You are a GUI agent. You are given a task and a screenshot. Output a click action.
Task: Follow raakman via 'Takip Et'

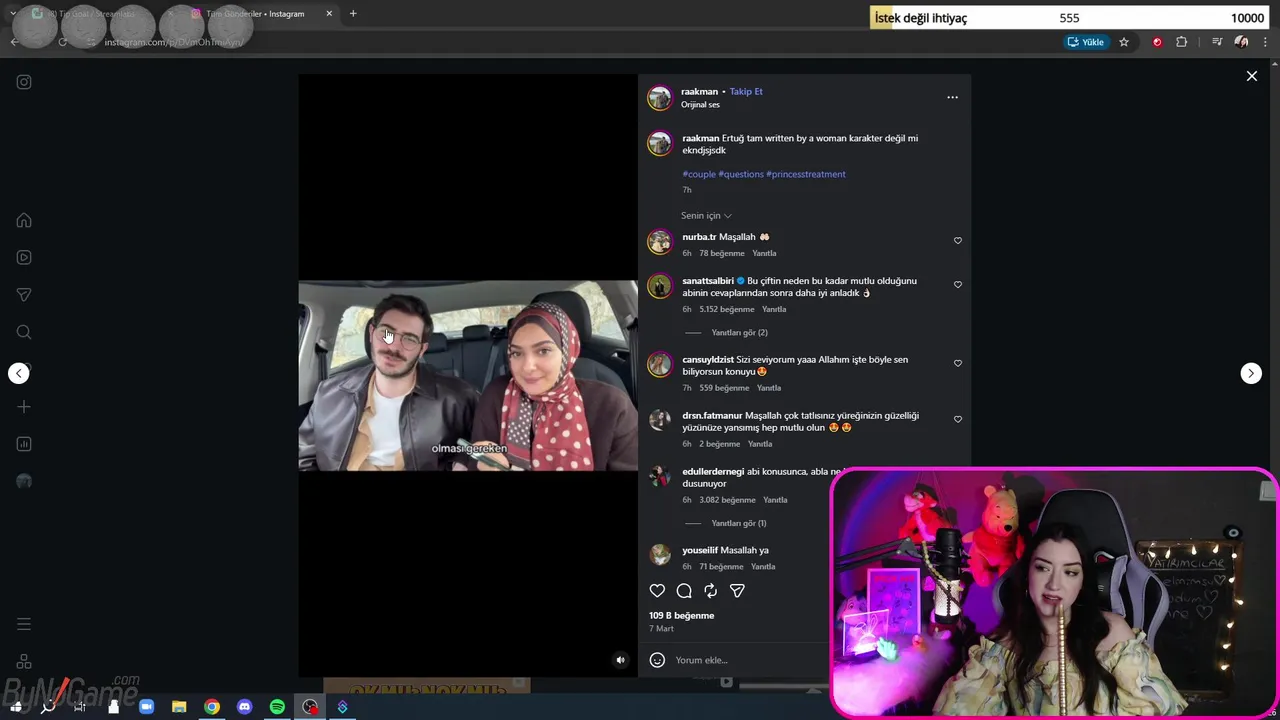point(746,91)
